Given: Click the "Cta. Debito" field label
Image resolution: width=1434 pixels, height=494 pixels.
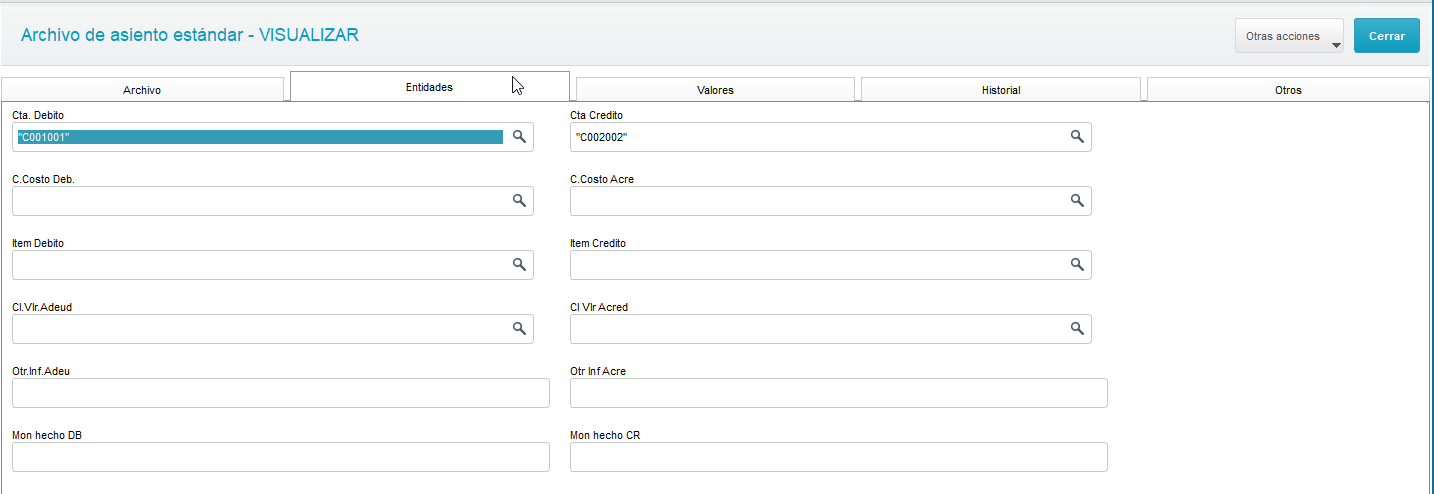Looking at the screenshot, I should 38,115.
